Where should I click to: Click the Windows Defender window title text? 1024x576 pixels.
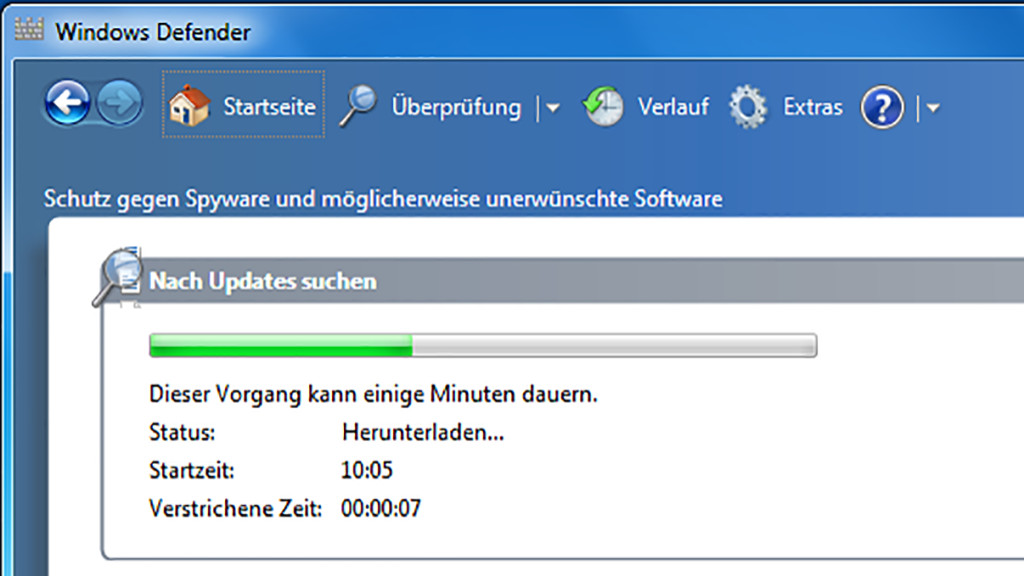(153, 31)
